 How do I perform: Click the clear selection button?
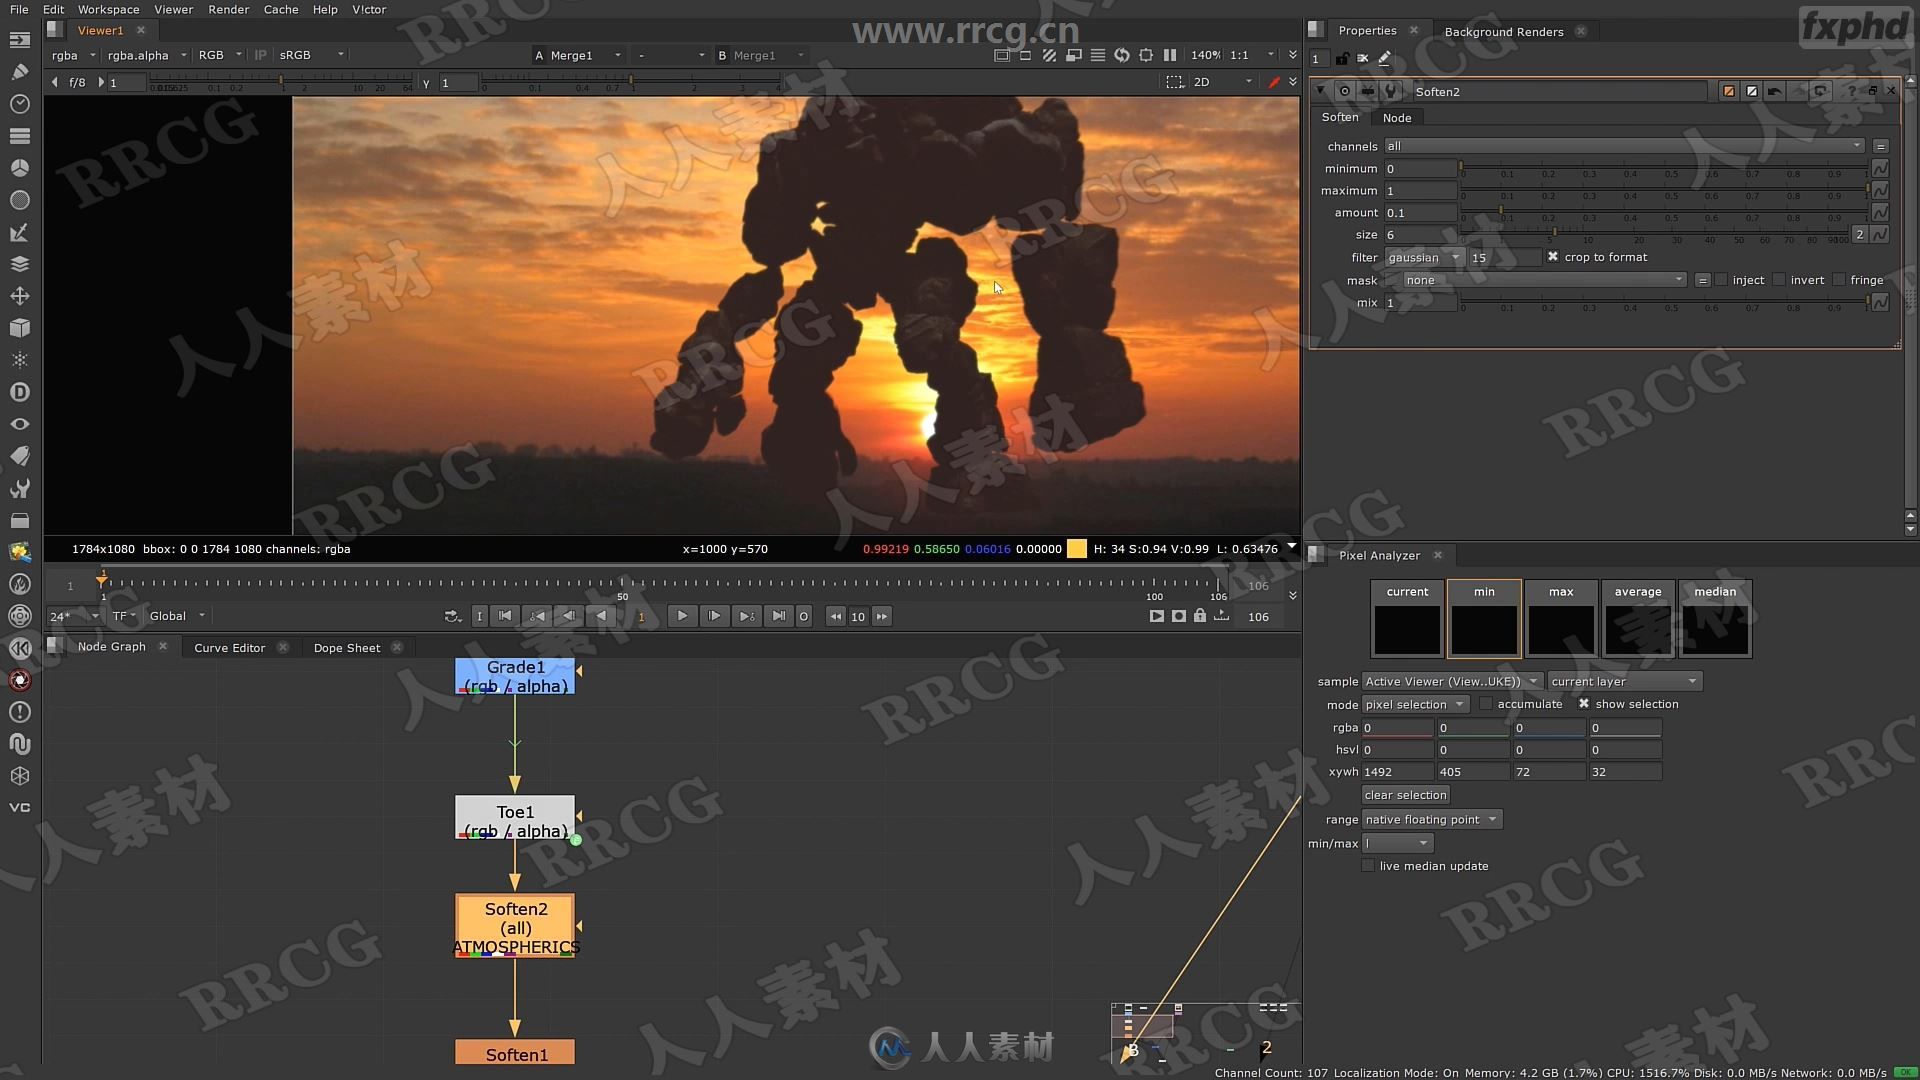(x=1404, y=794)
